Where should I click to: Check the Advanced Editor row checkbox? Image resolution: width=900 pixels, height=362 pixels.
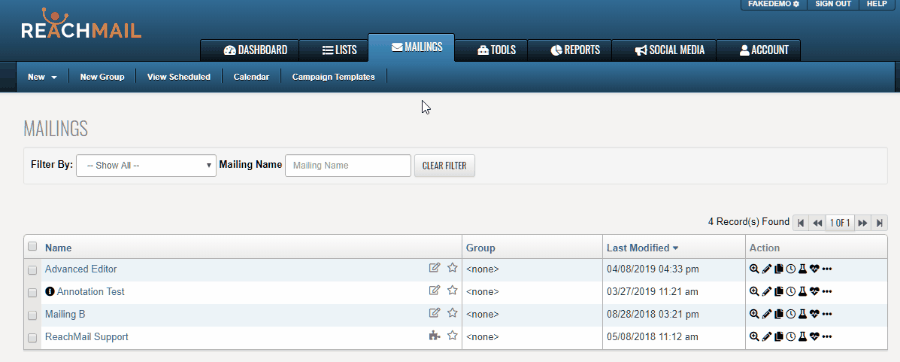coord(33,270)
